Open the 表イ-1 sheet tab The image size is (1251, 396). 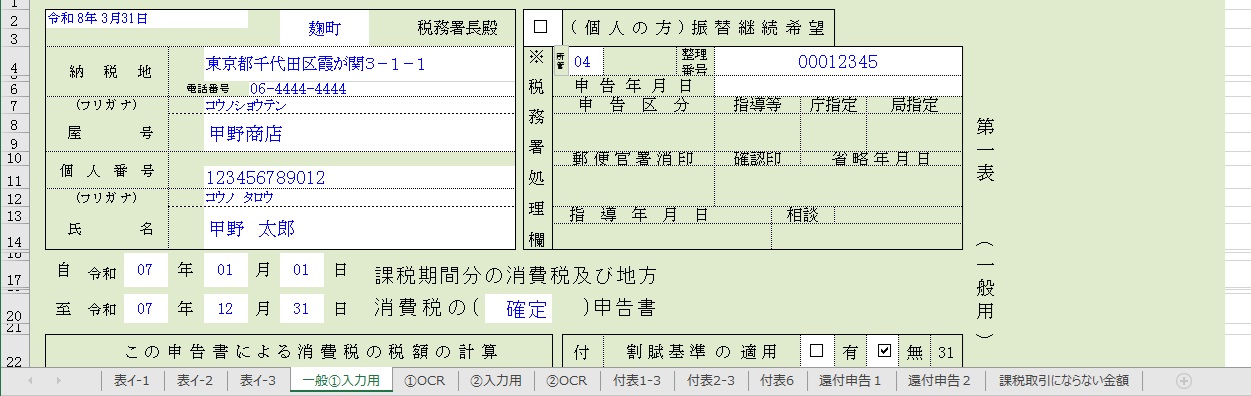[x=132, y=380]
